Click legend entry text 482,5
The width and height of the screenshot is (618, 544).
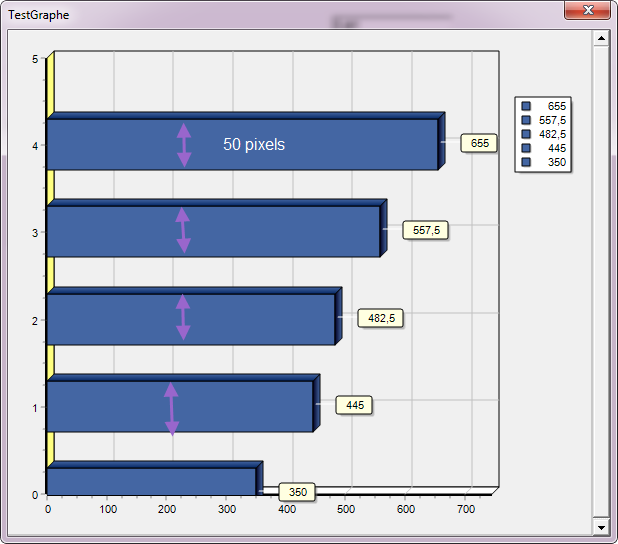point(552,134)
